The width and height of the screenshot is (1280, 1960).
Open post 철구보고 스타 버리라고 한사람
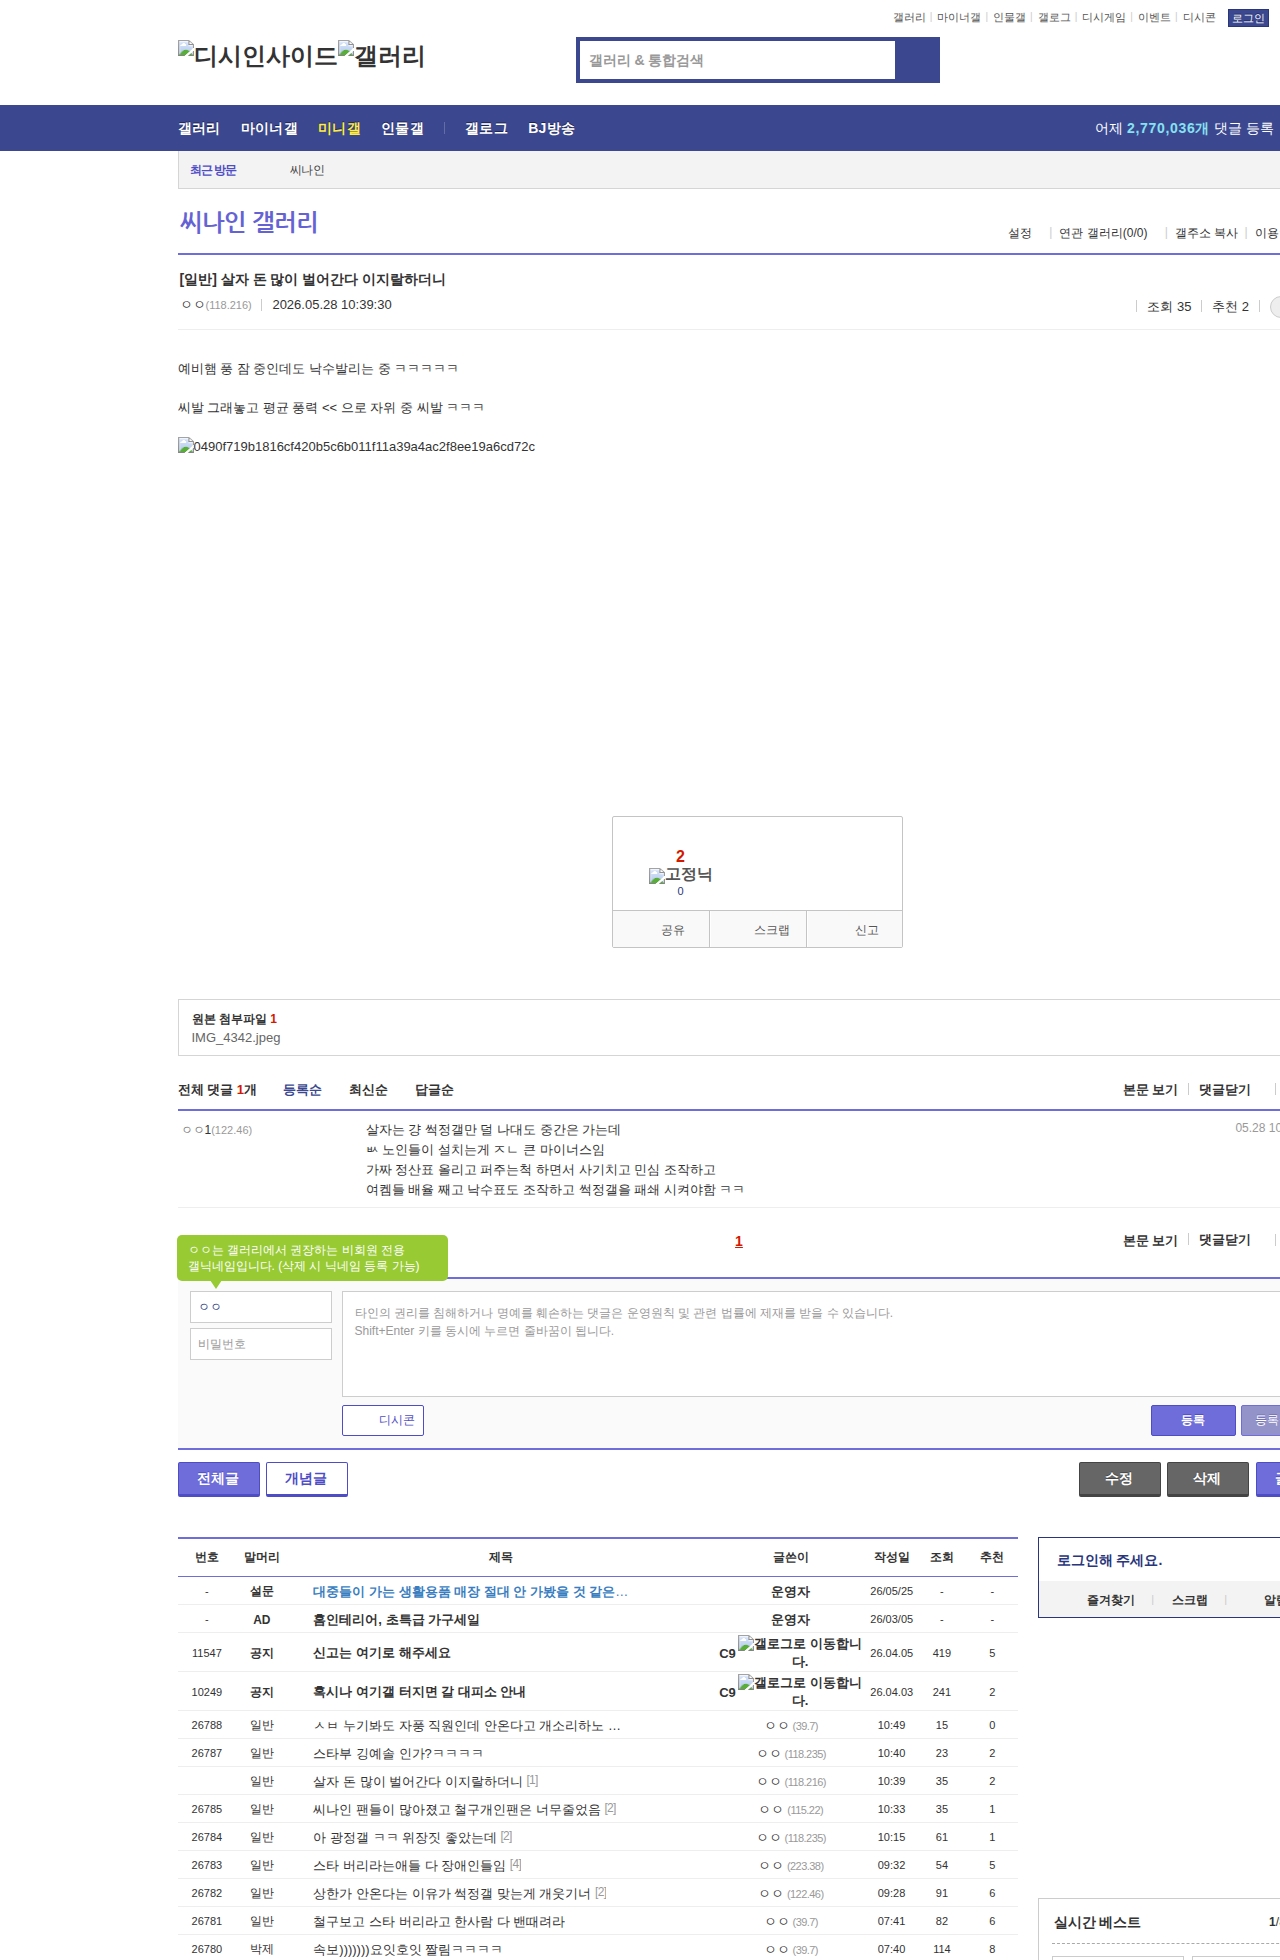point(439,1921)
